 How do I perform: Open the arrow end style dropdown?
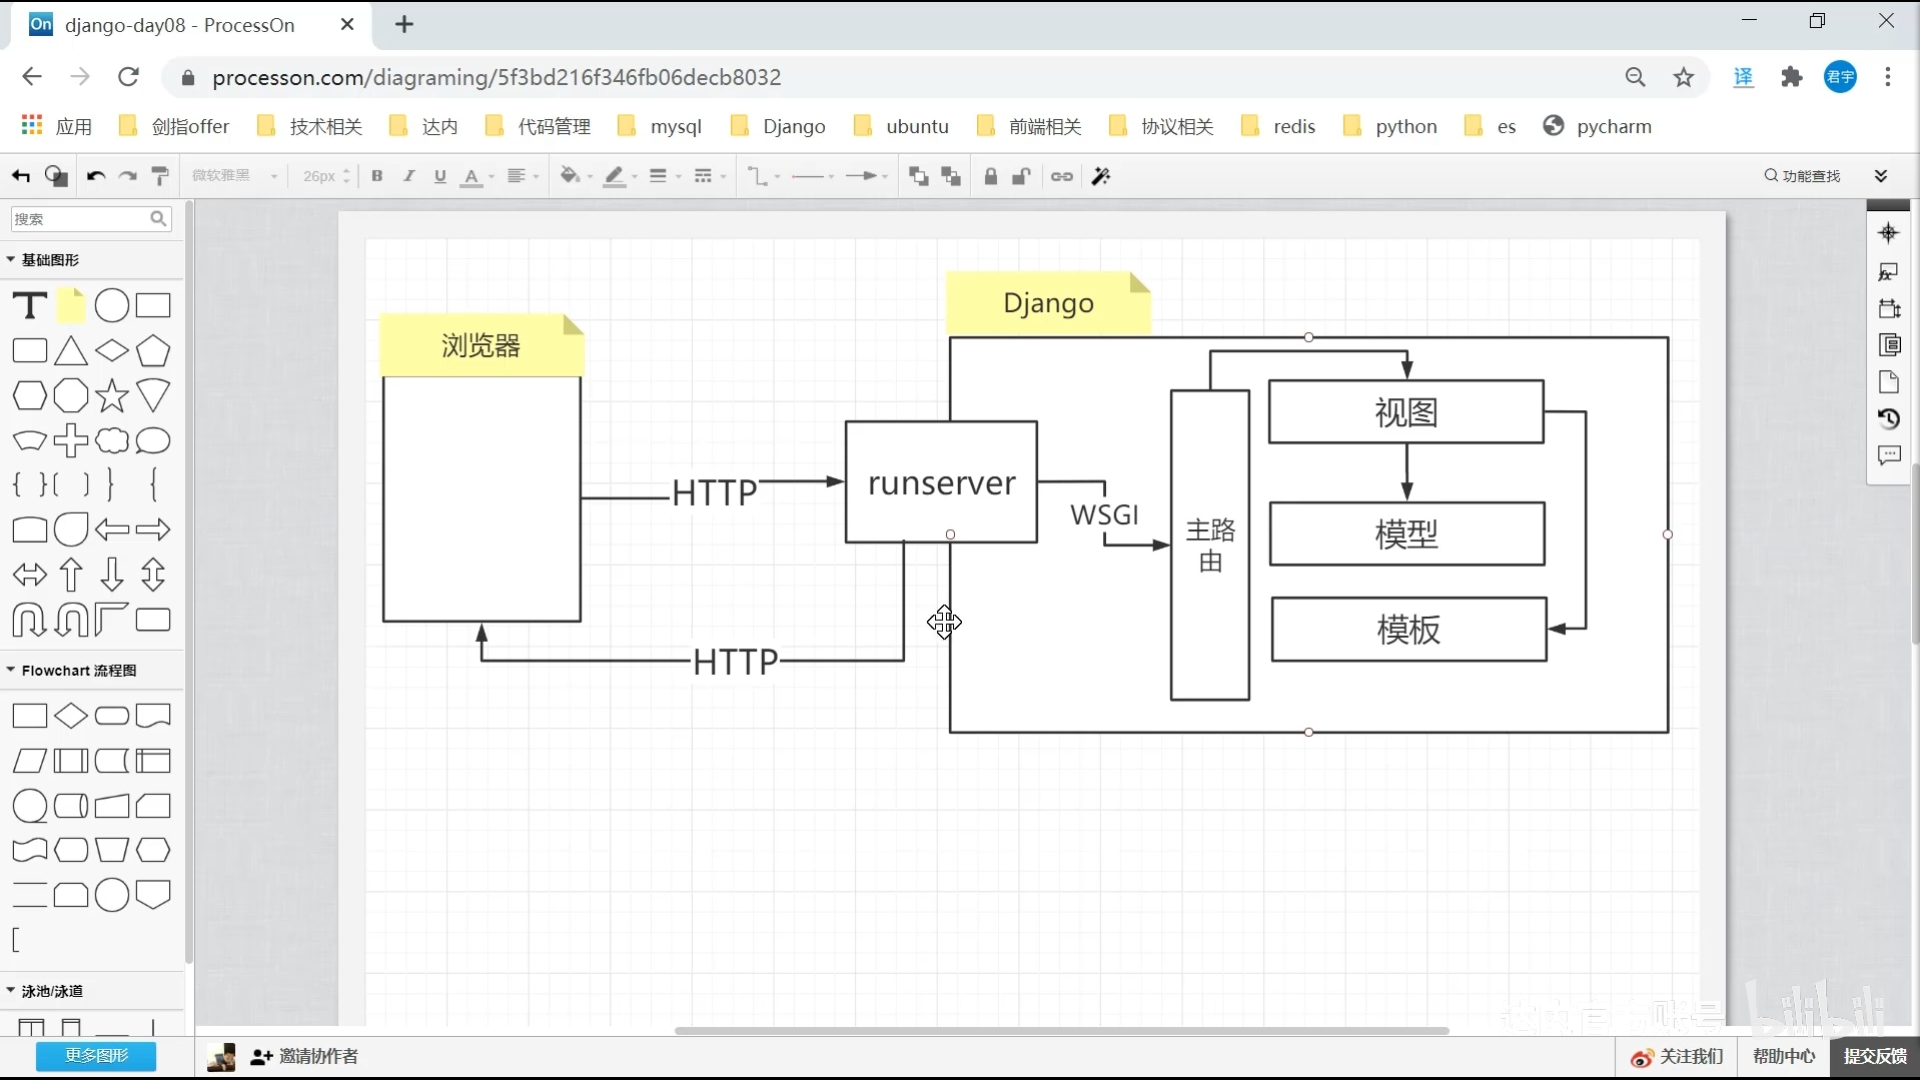(866, 177)
